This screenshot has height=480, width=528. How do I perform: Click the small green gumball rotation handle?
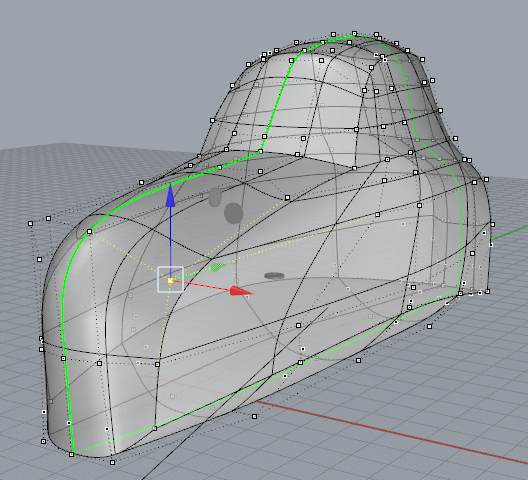click(217, 267)
